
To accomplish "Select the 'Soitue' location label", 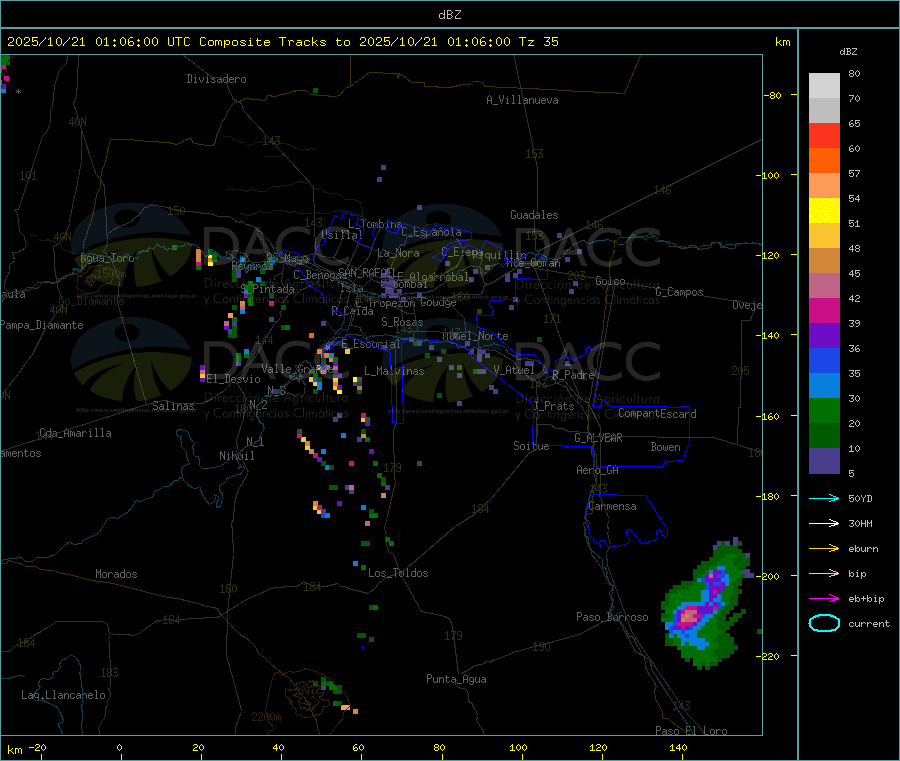I will 531,446.
